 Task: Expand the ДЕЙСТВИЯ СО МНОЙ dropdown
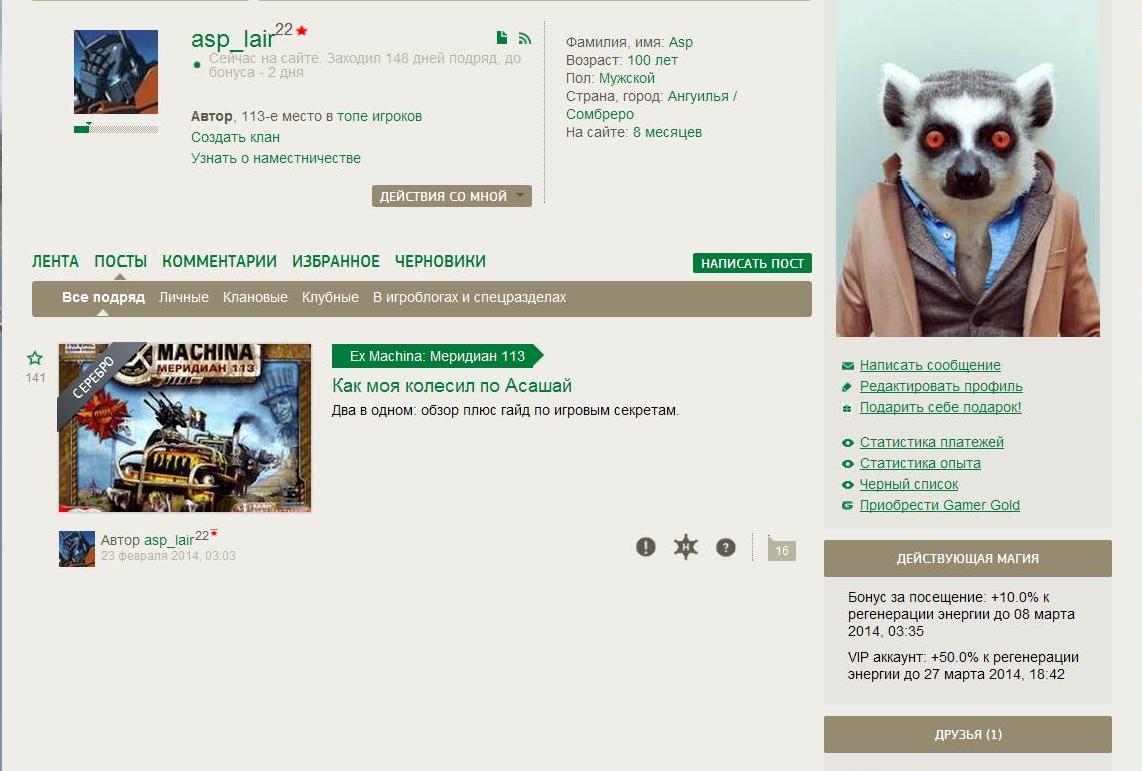tap(452, 196)
